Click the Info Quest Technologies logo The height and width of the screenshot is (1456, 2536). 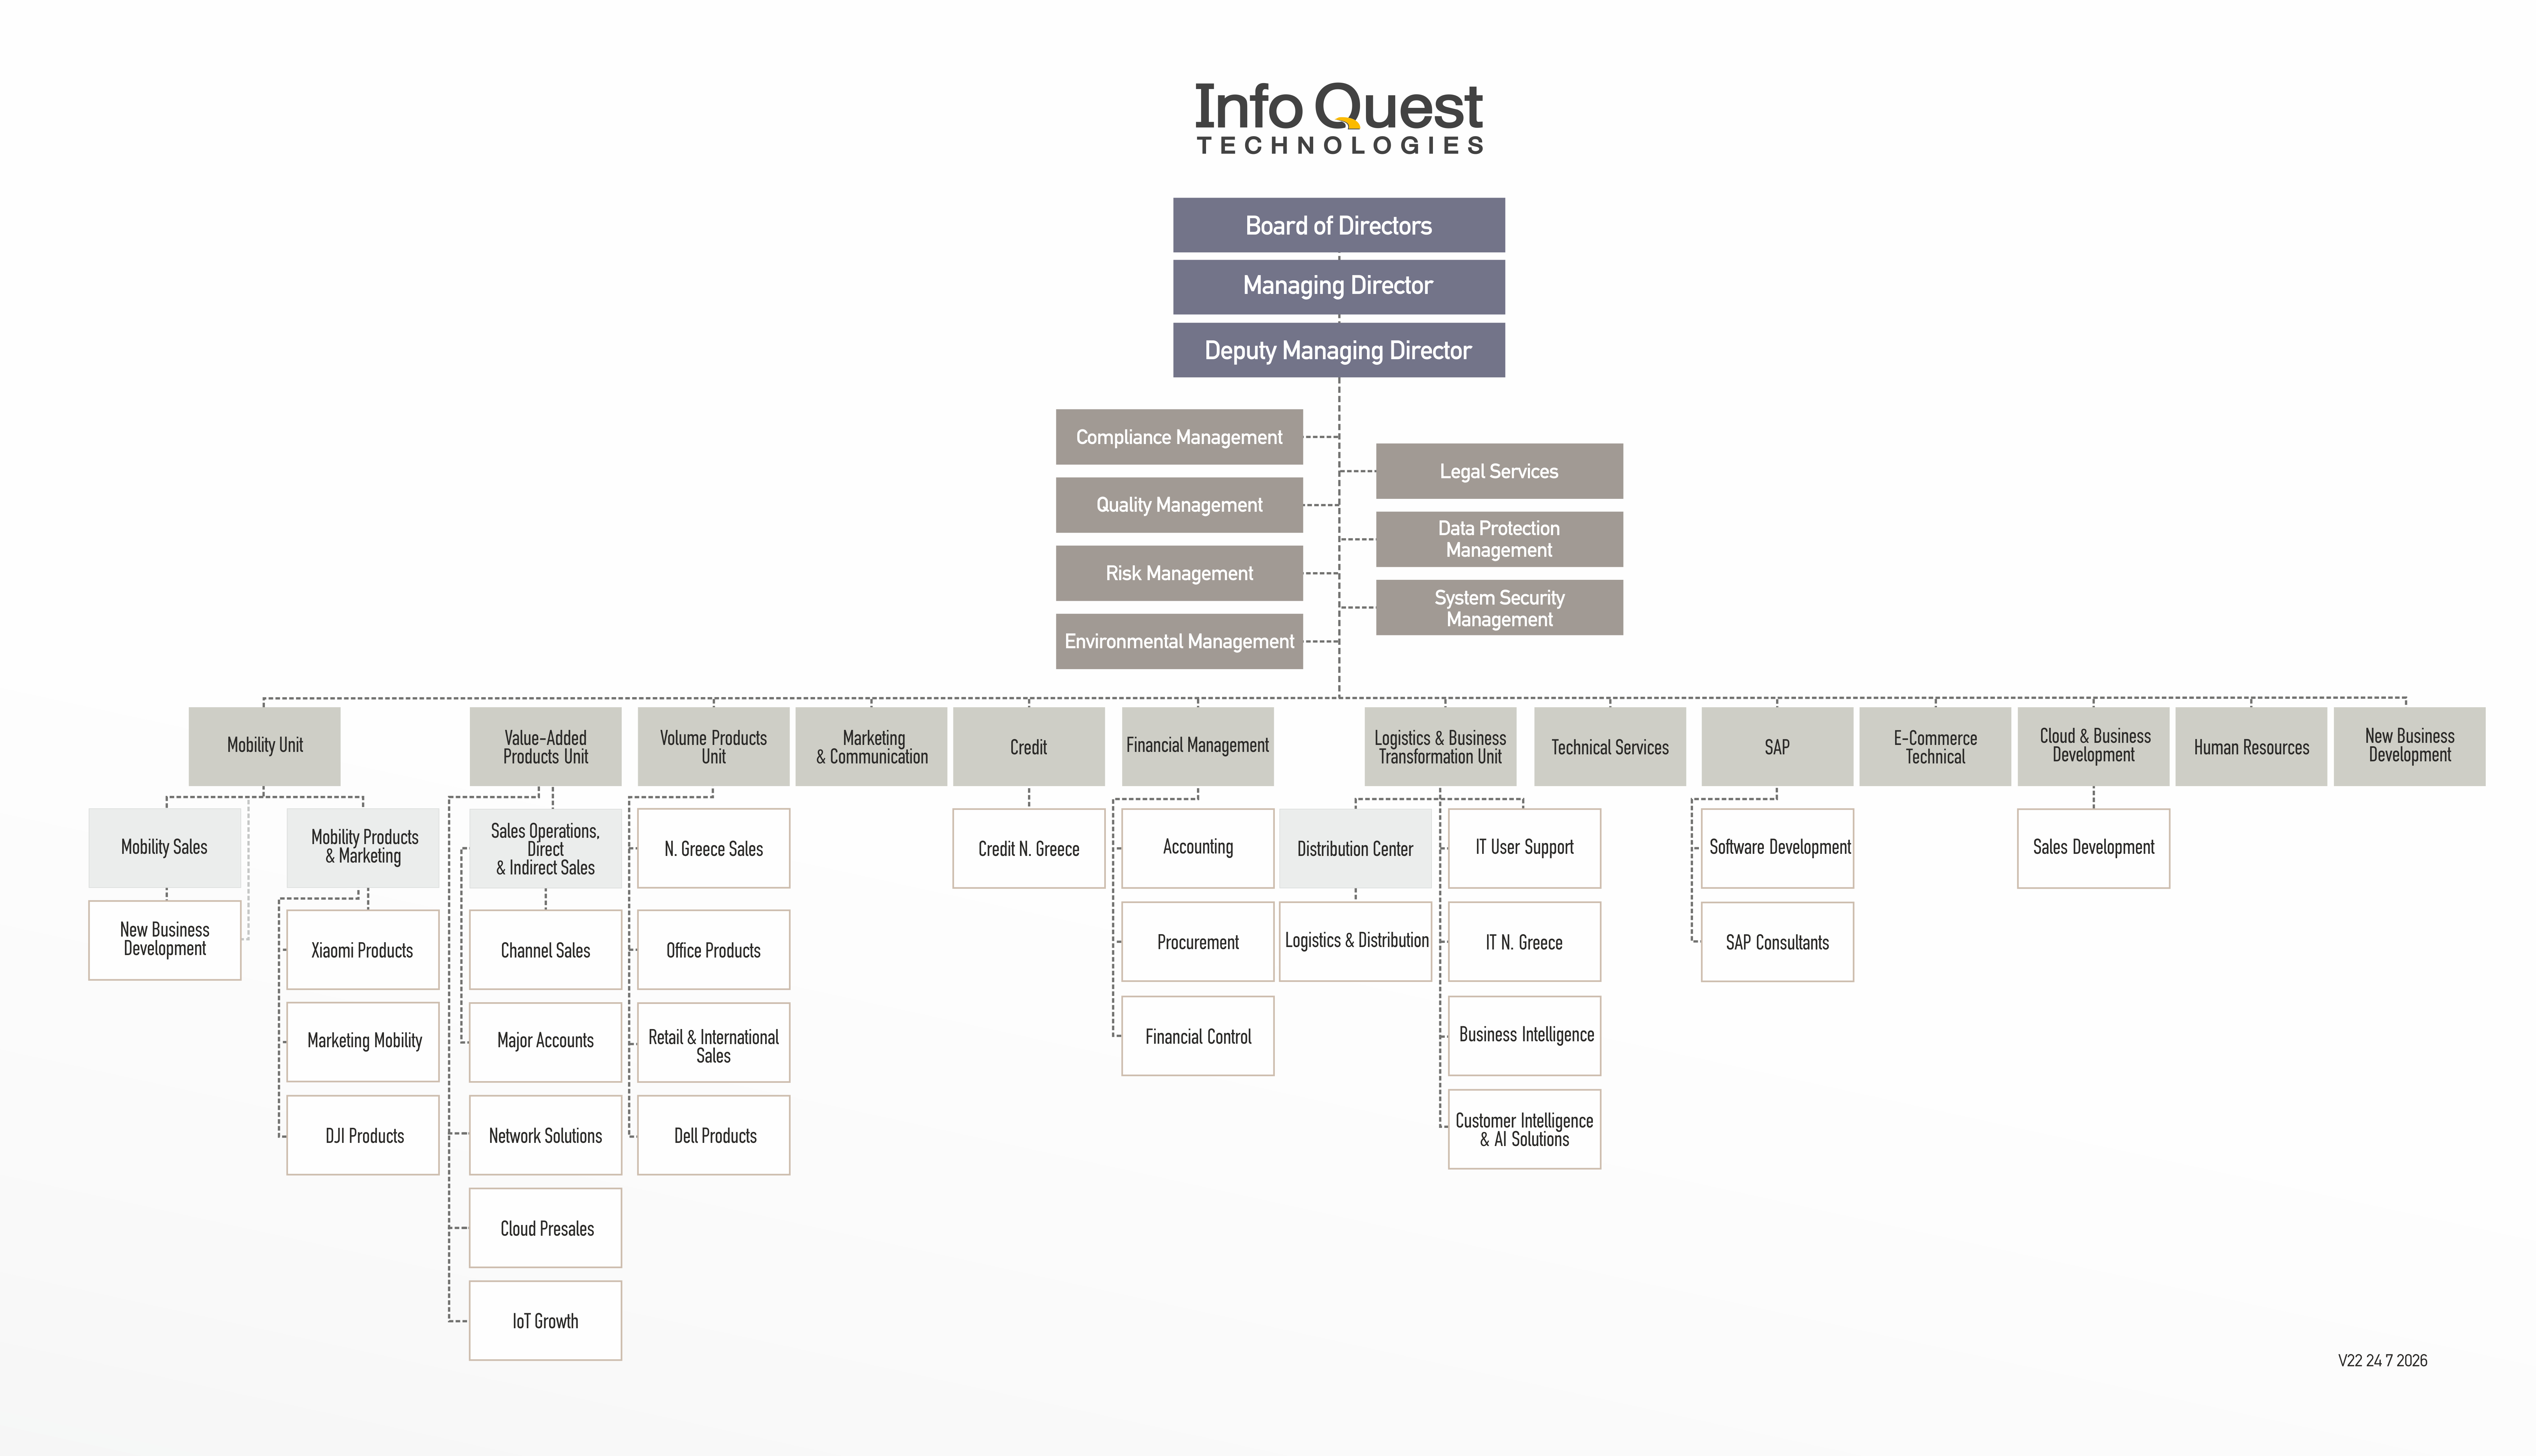tap(1339, 118)
